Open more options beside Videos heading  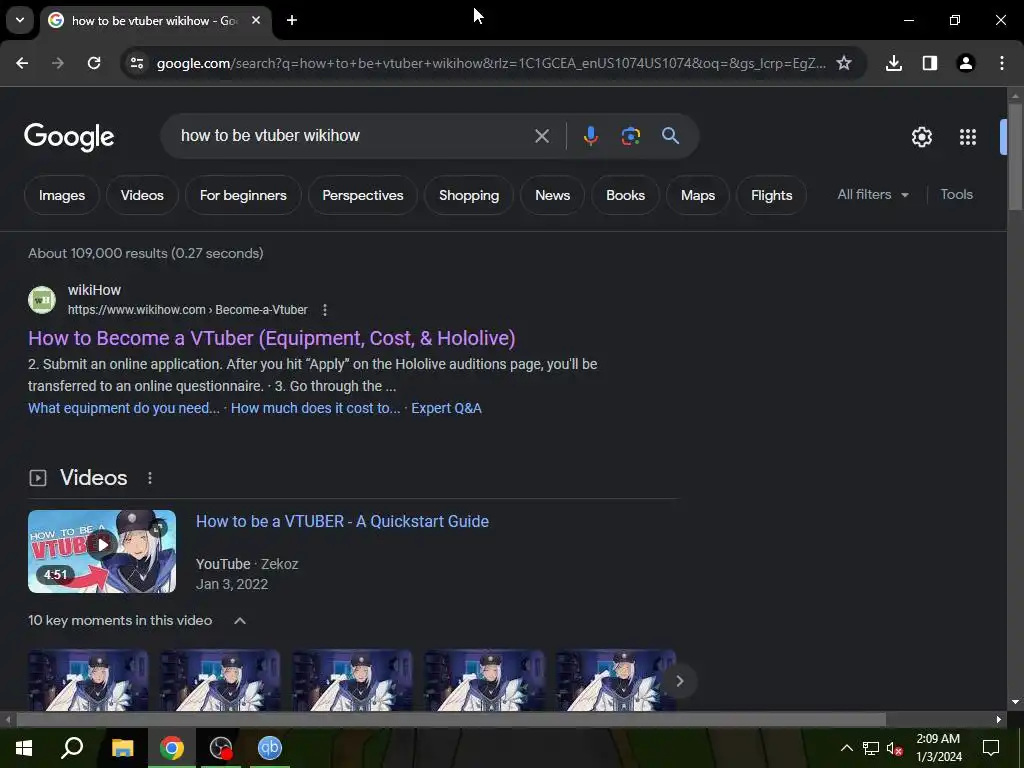coord(150,478)
